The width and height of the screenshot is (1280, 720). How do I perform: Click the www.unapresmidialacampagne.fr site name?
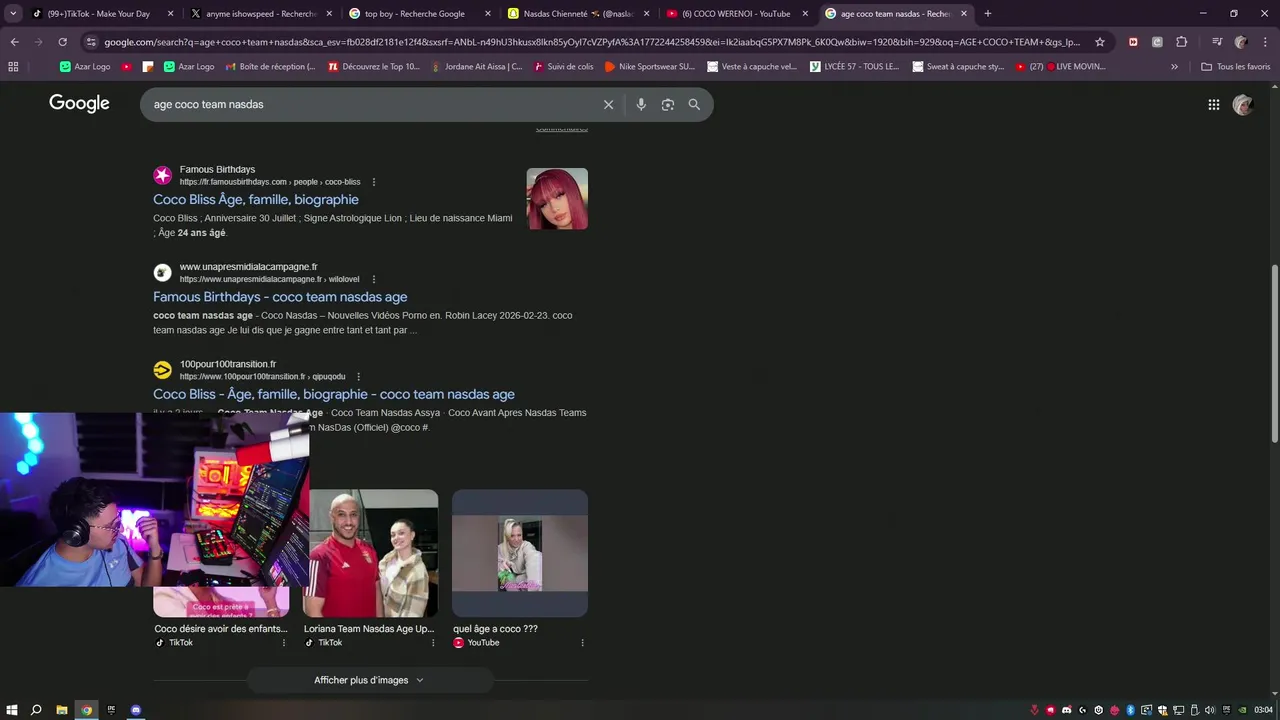point(248,267)
